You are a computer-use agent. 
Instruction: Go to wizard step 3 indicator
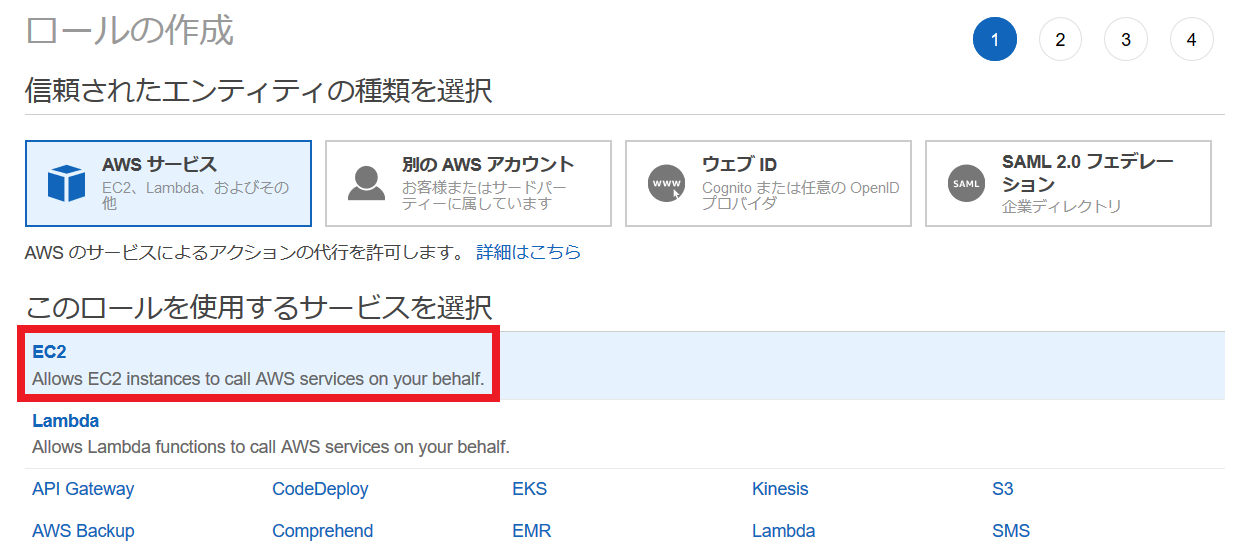coord(1126,40)
